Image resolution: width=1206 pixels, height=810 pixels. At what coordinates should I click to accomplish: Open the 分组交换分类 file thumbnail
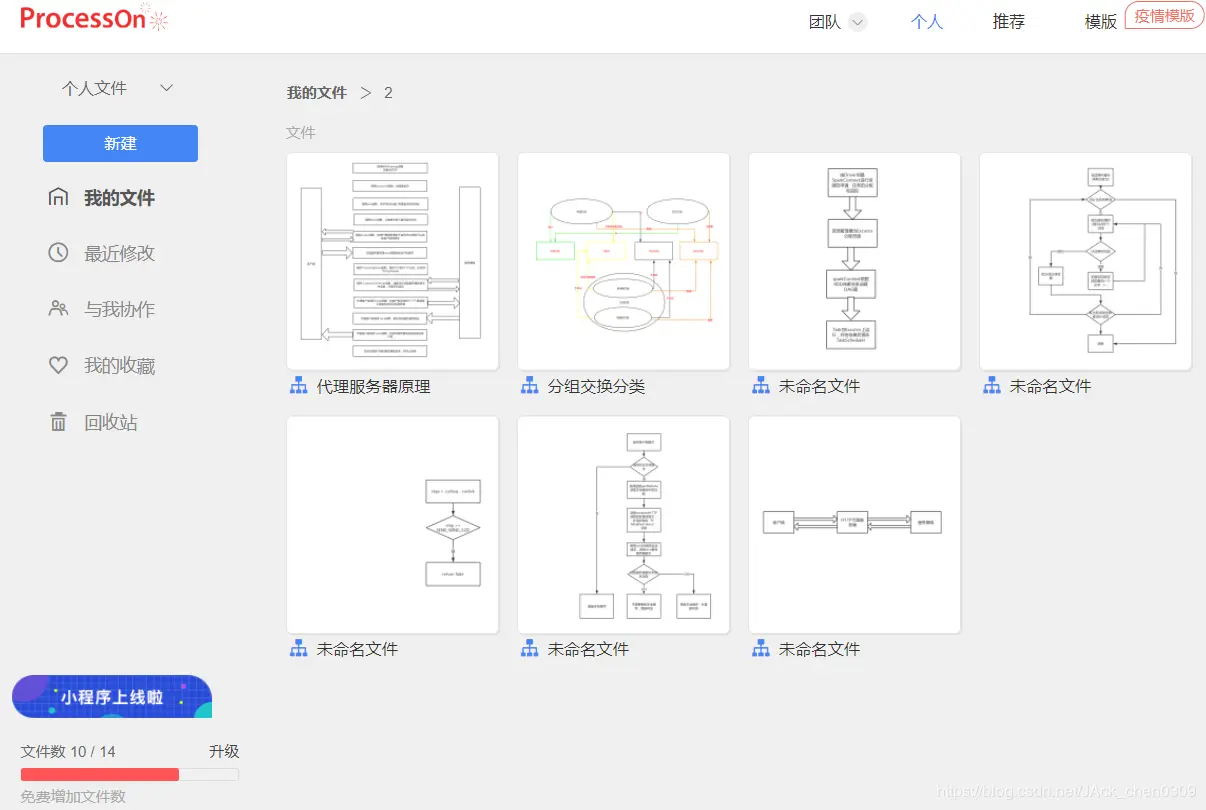(x=623, y=261)
